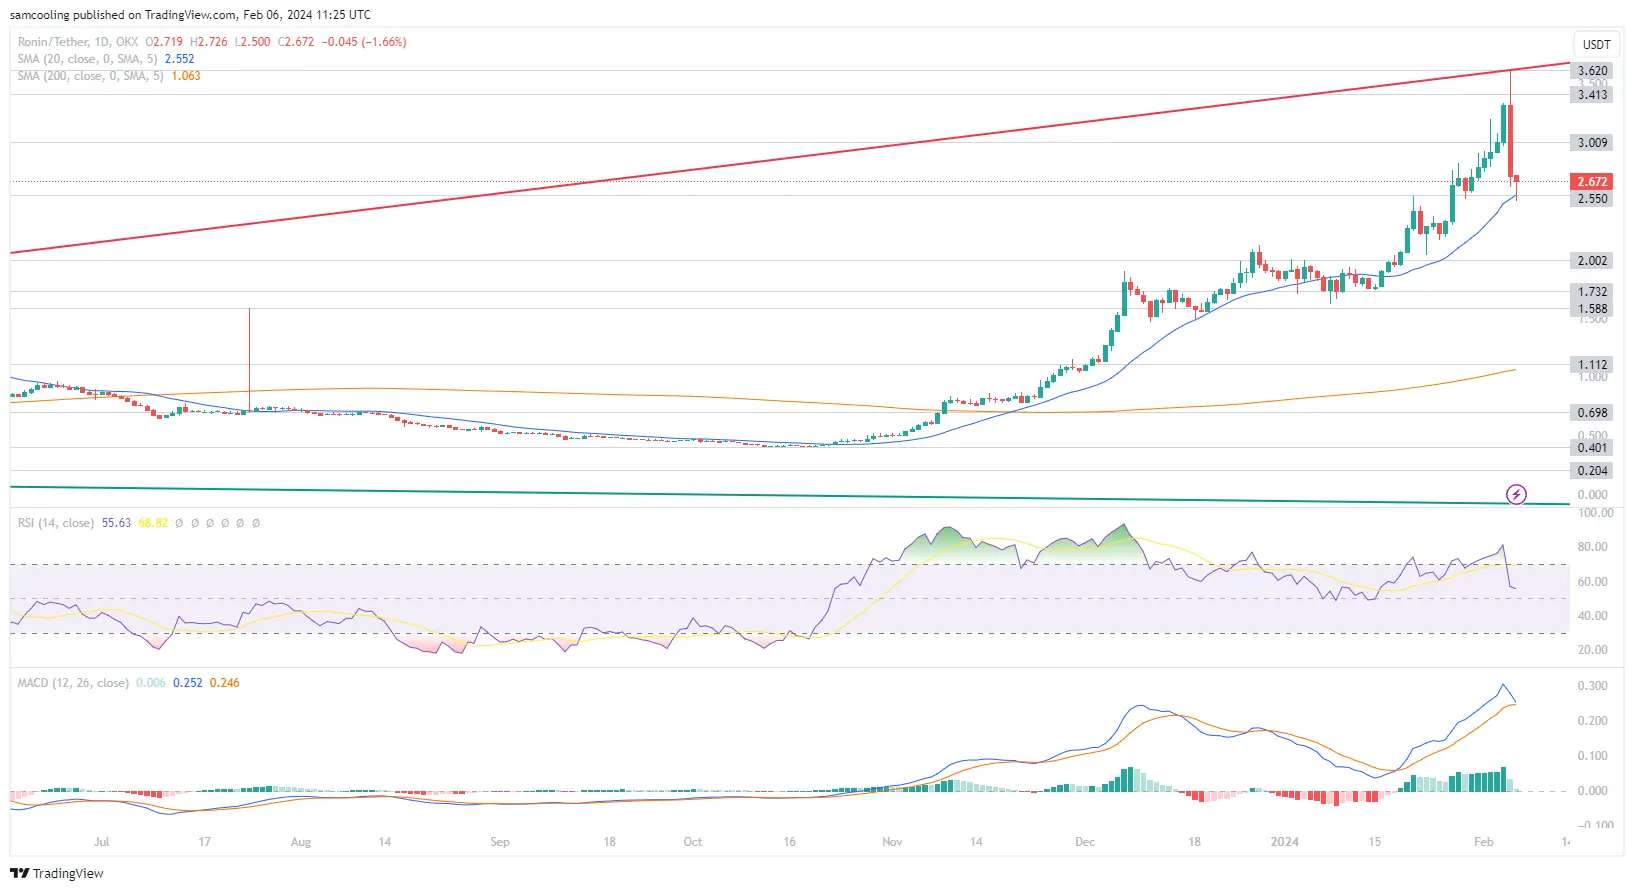Screen dimensions: 1634x891
Task: Click the RSI scale label 20.00
Action: (1592, 650)
